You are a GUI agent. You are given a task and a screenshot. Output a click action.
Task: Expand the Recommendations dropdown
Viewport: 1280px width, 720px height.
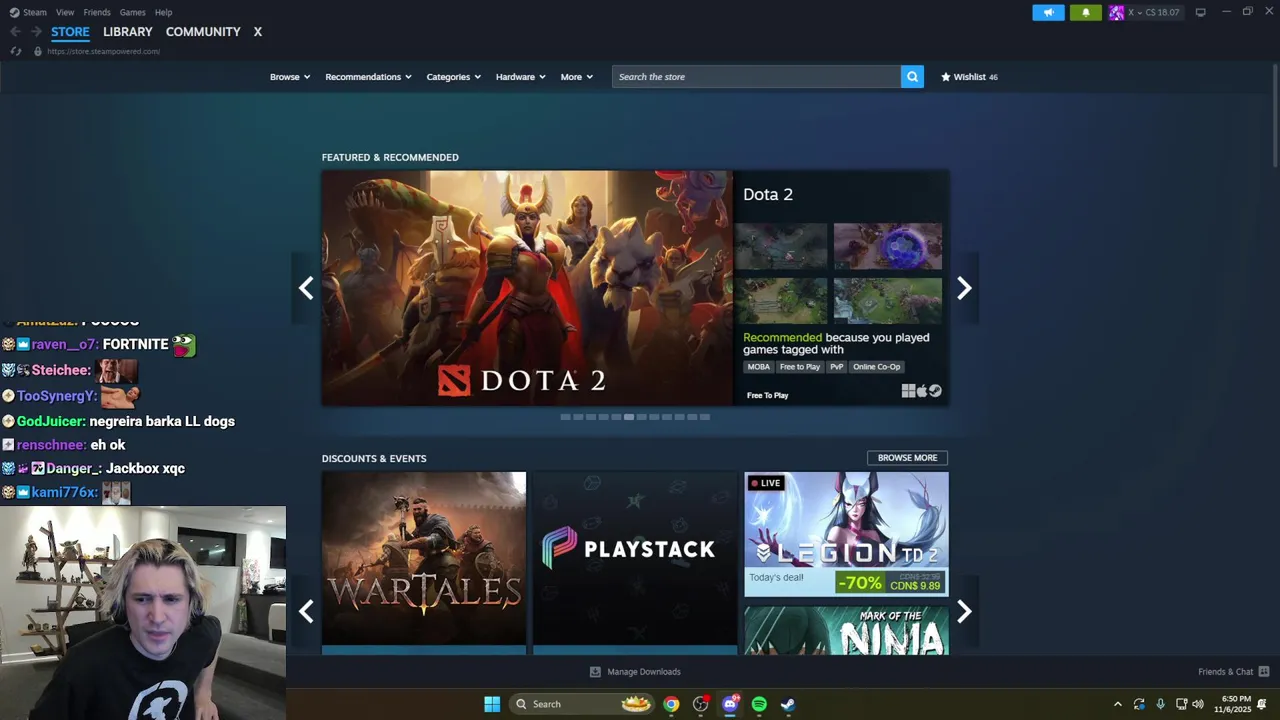(368, 77)
